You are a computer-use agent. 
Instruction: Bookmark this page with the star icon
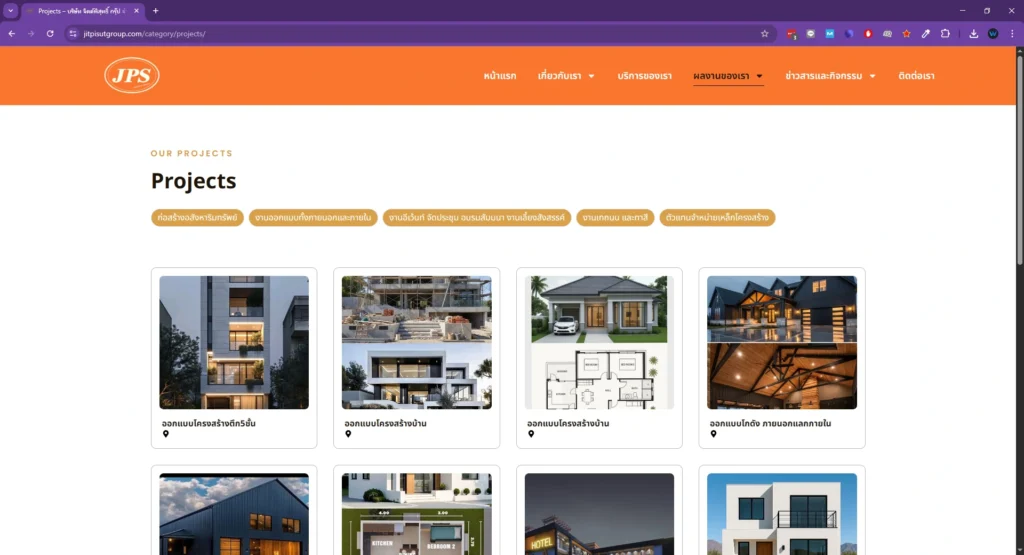[x=764, y=33]
